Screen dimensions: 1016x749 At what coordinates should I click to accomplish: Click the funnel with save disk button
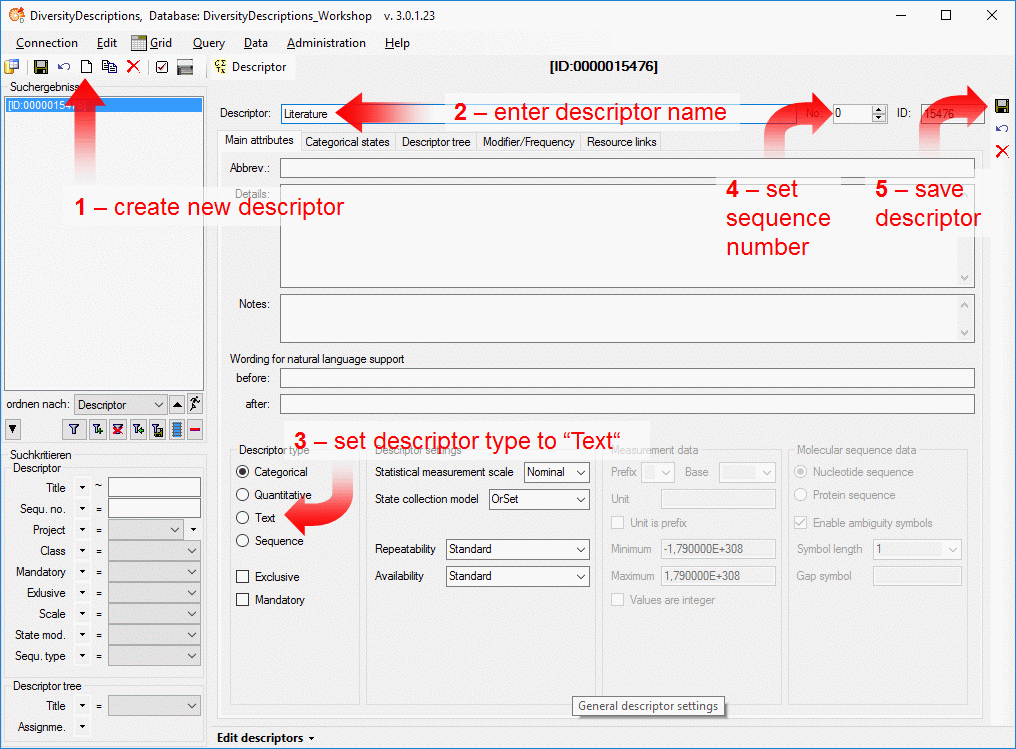(x=157, y=429)
